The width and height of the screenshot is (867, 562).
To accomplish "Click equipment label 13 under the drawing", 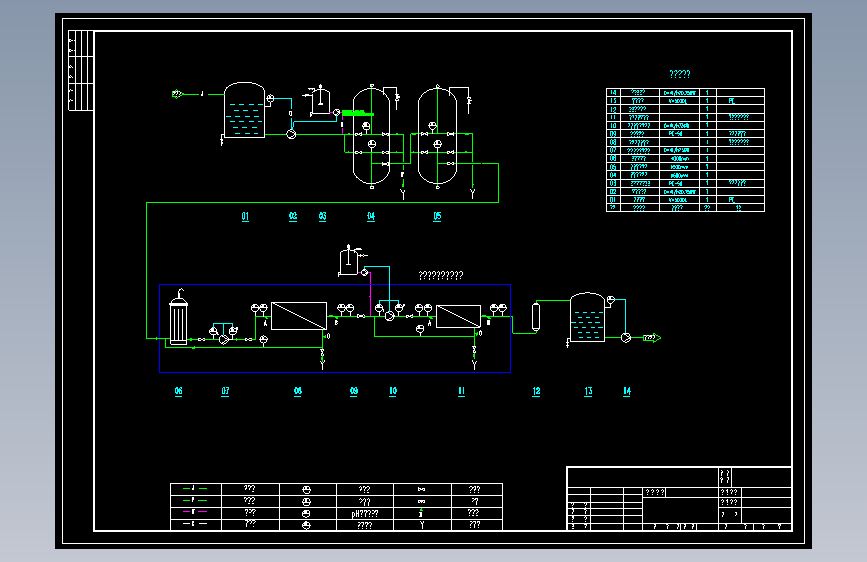I will [588, 391].
